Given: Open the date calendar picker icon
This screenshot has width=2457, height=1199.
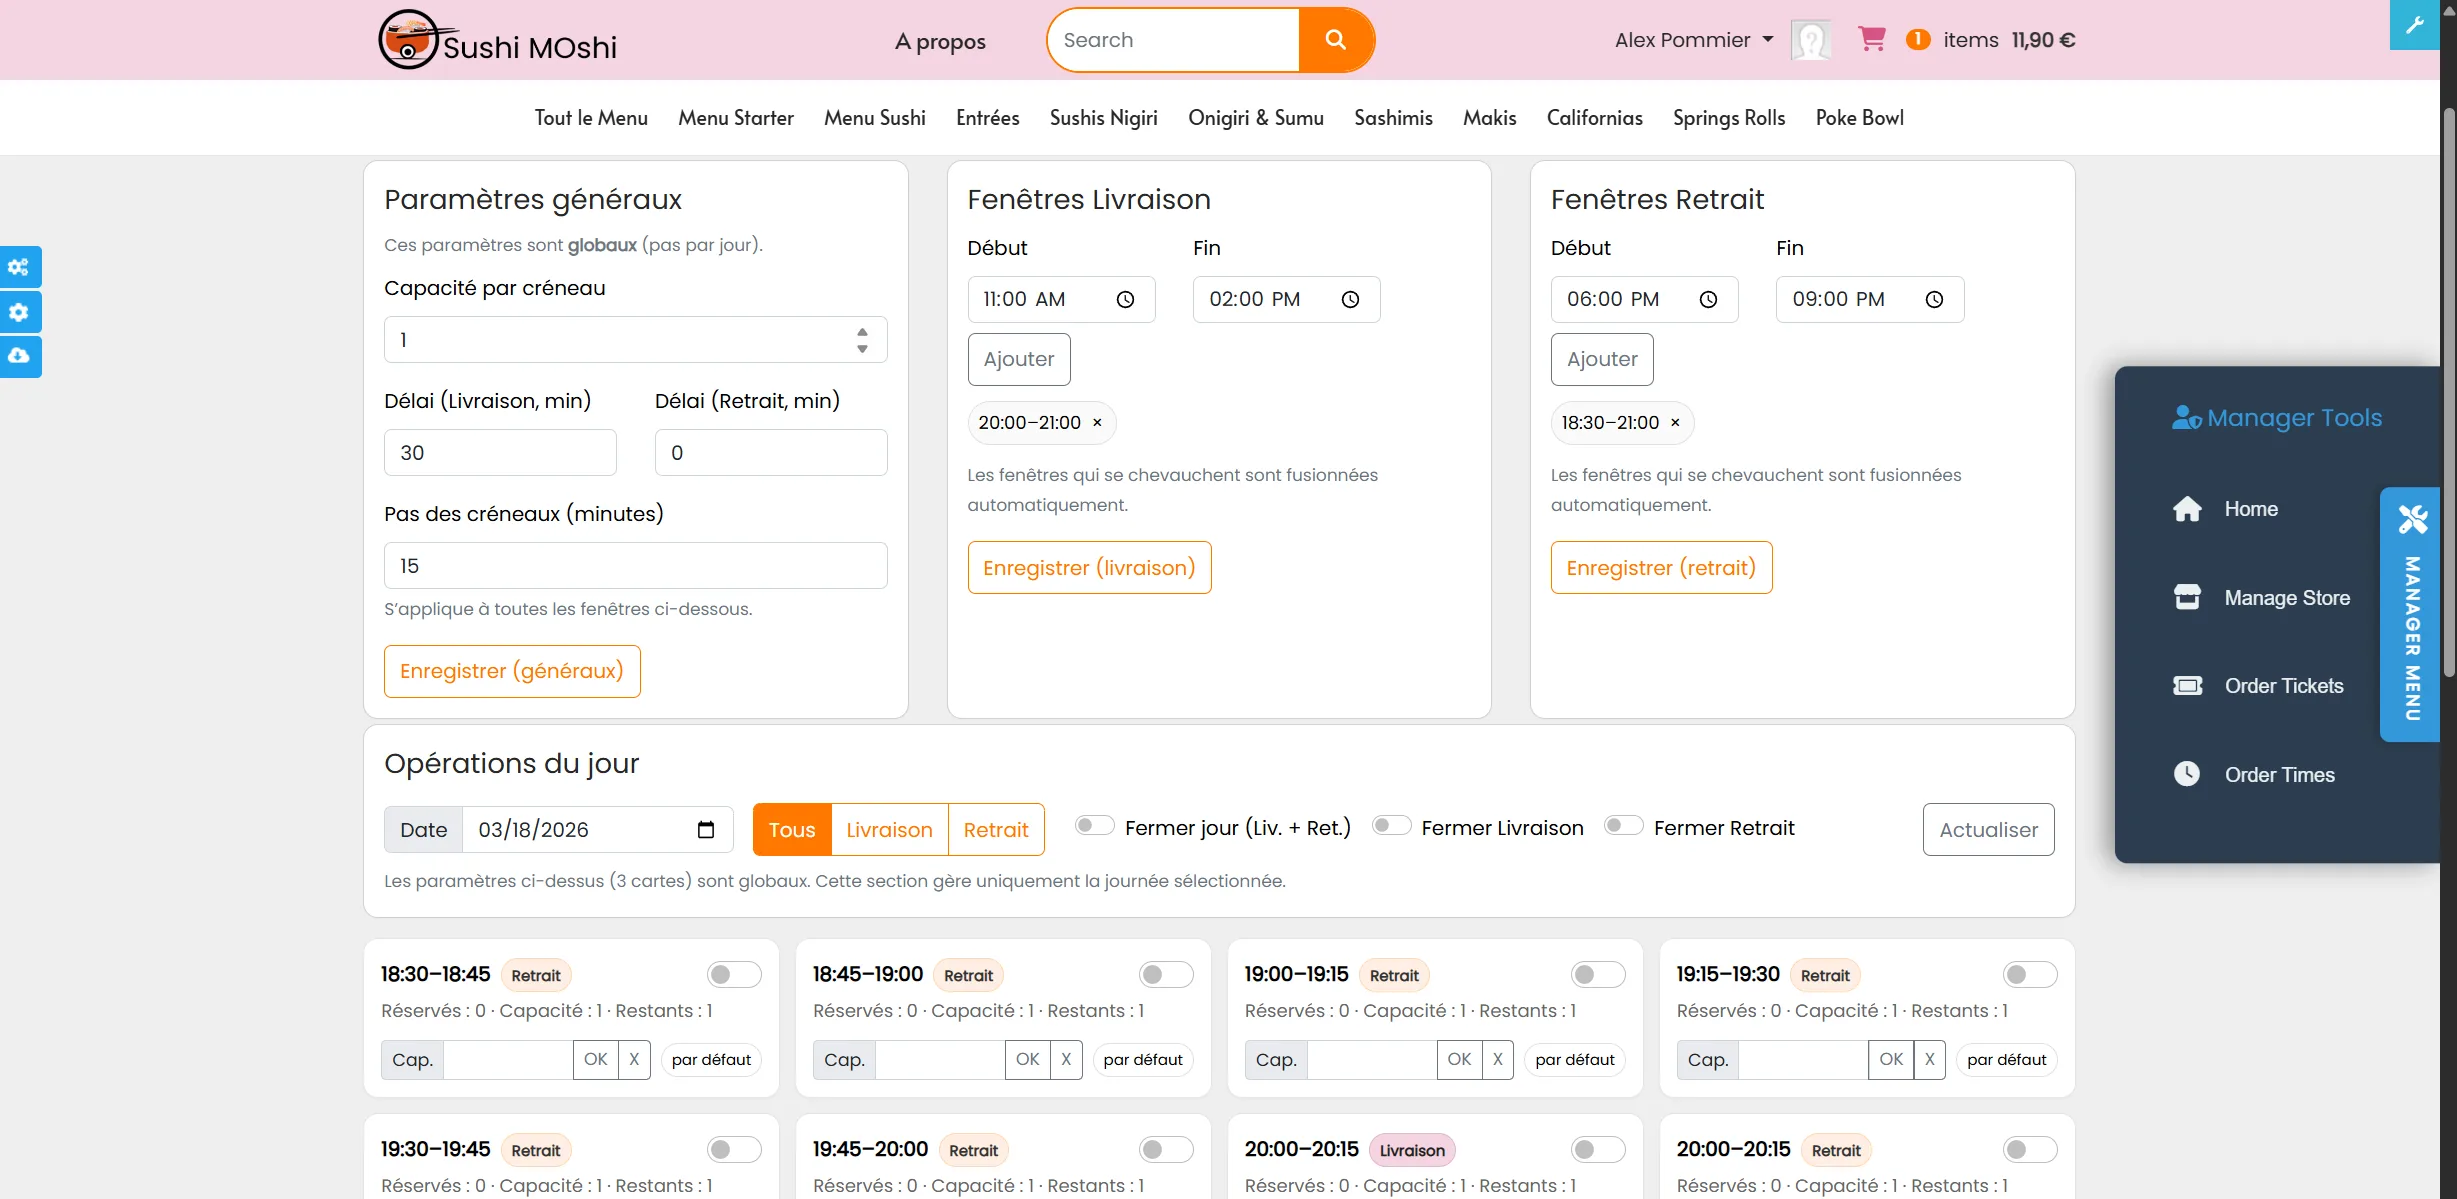Looking at the screenshot, I should click(x=706, y=829).
